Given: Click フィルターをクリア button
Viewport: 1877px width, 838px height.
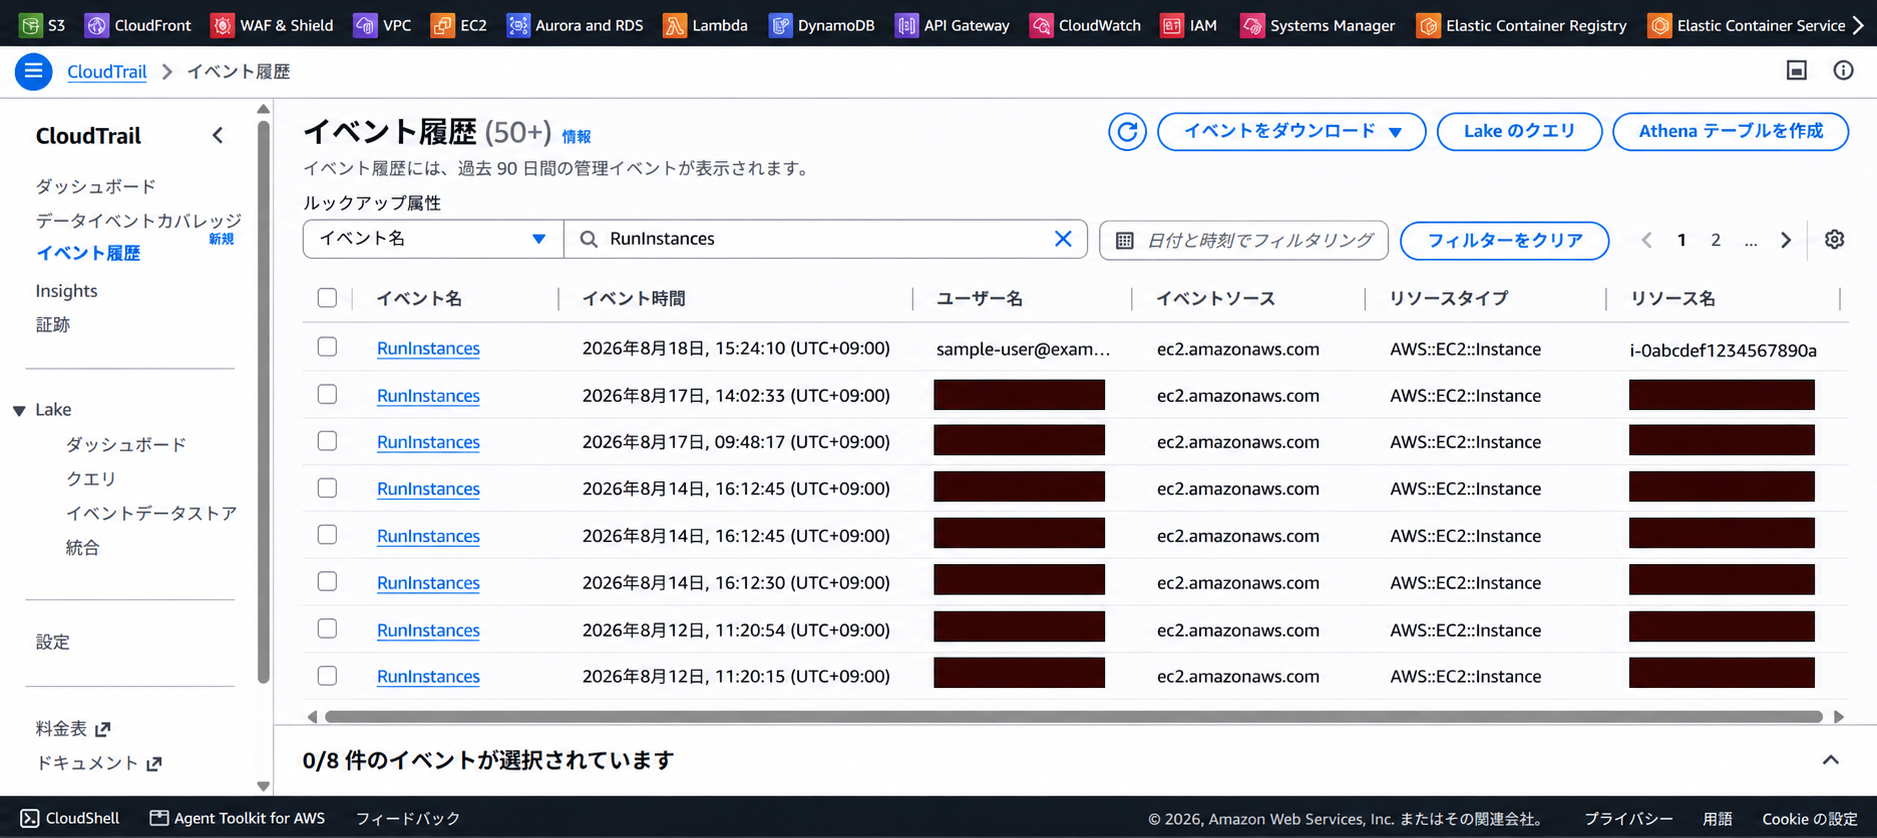Looking at the screenshot, I should 1504,240.
